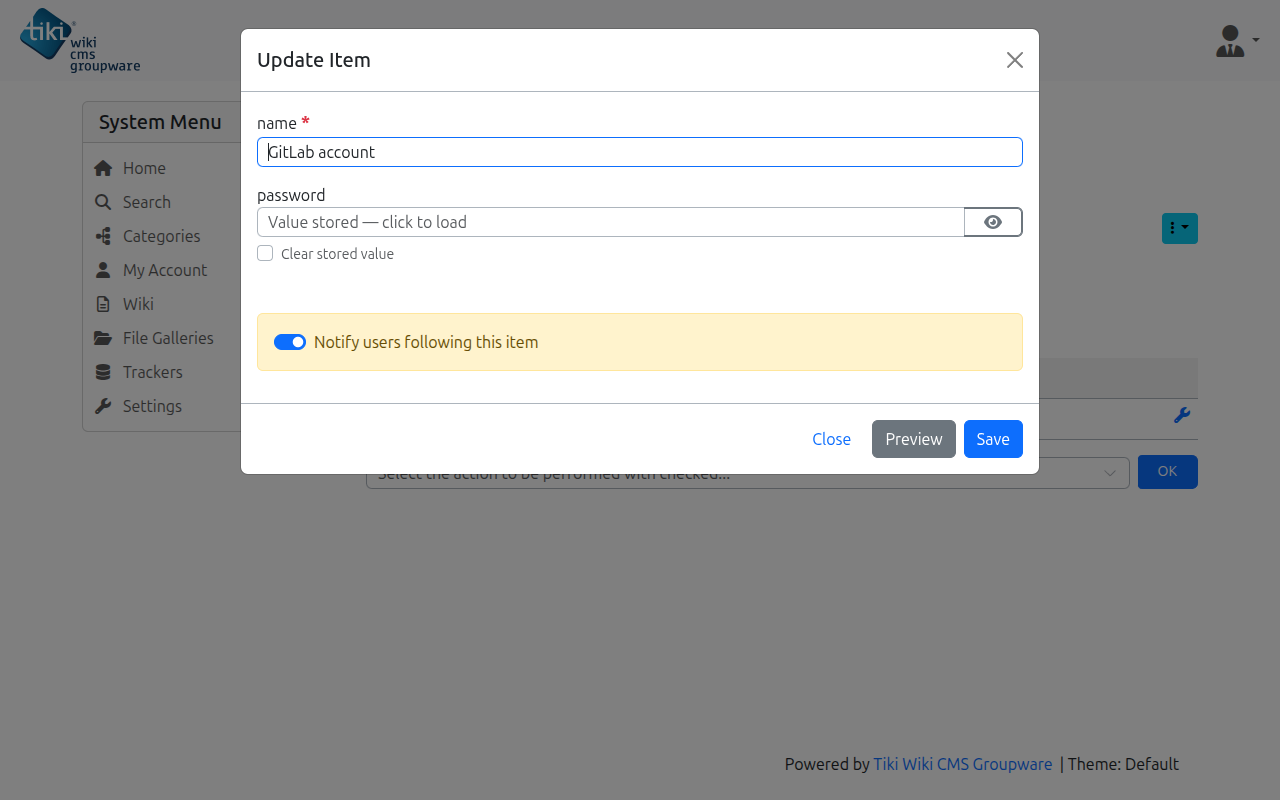The width and height of the screenshot is (1280, 800).
Task: Click the My Account person icon
Action: point(102,270)
